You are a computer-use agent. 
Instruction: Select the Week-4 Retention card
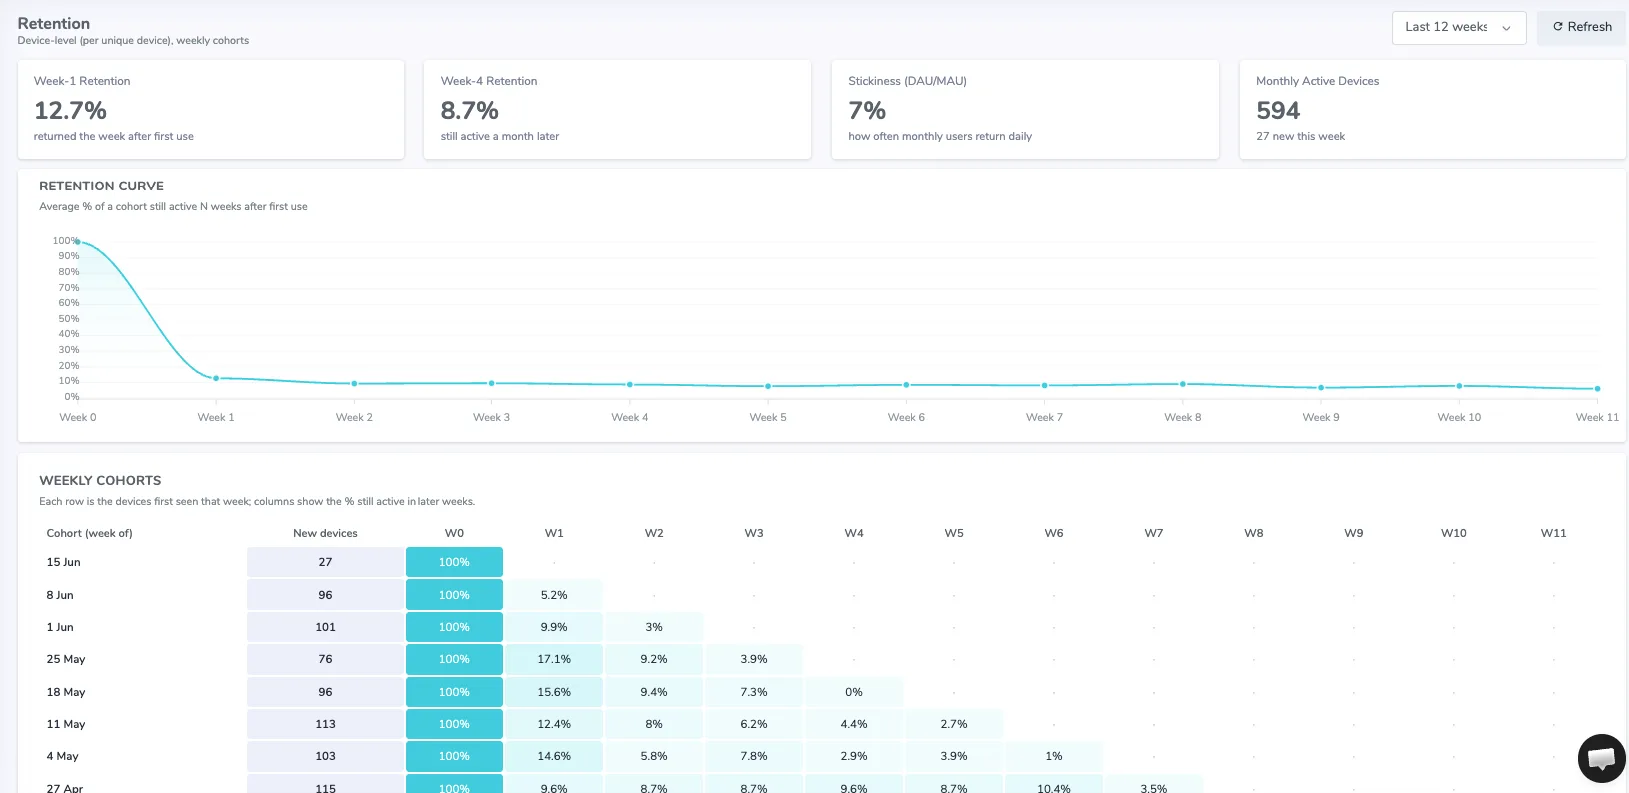click(617, 109)
